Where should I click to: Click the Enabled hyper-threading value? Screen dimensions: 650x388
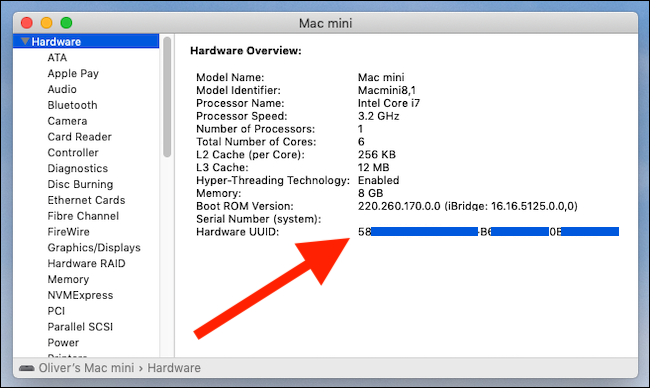coord(378,180)
